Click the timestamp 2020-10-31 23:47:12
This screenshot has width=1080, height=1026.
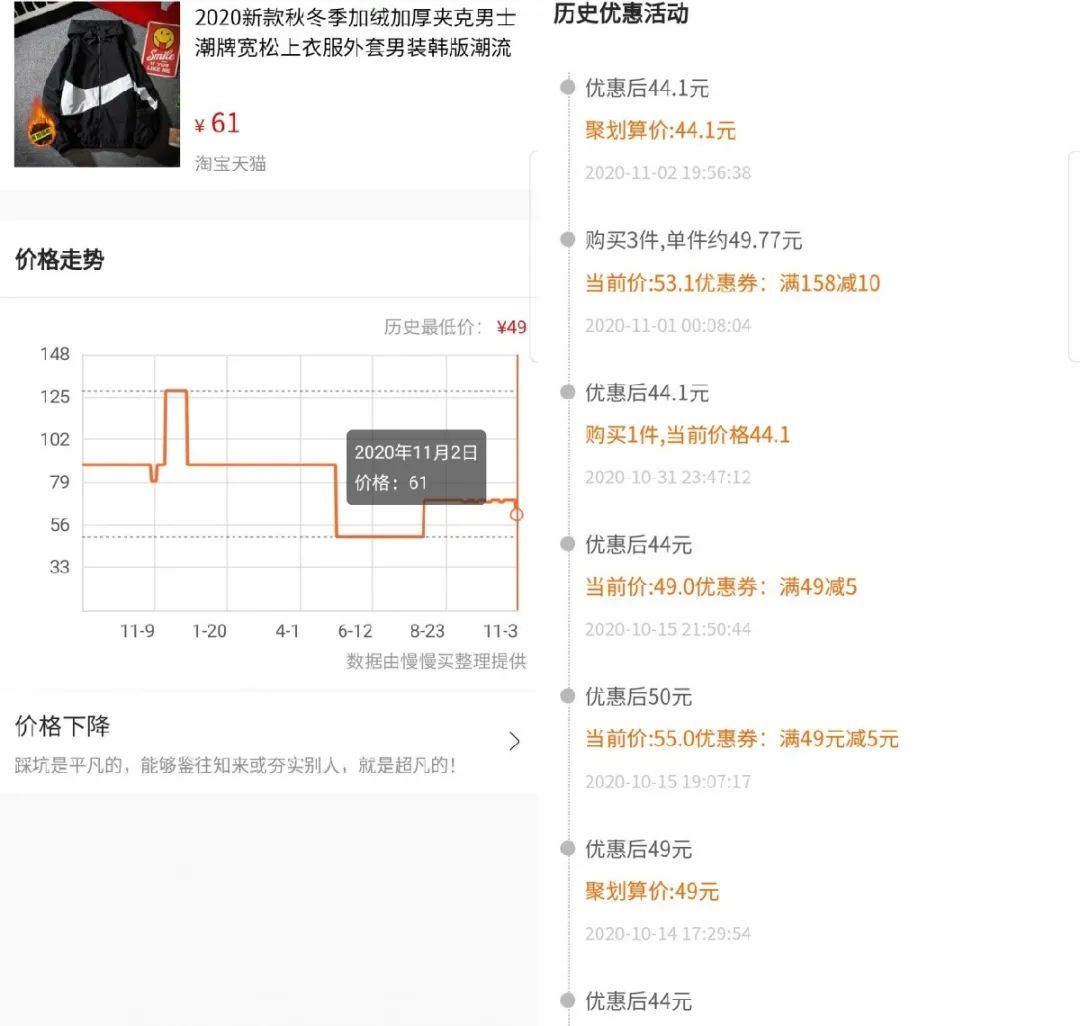668,477
